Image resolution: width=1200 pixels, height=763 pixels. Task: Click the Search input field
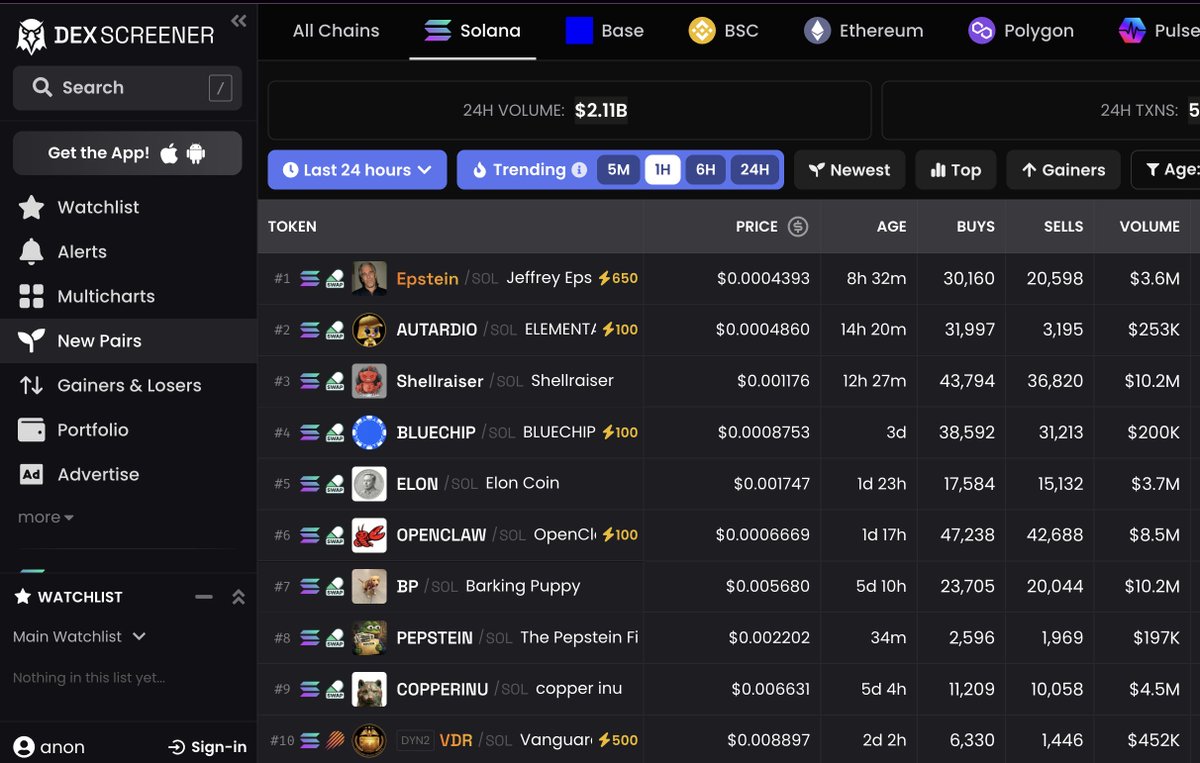tap(127, 88)
